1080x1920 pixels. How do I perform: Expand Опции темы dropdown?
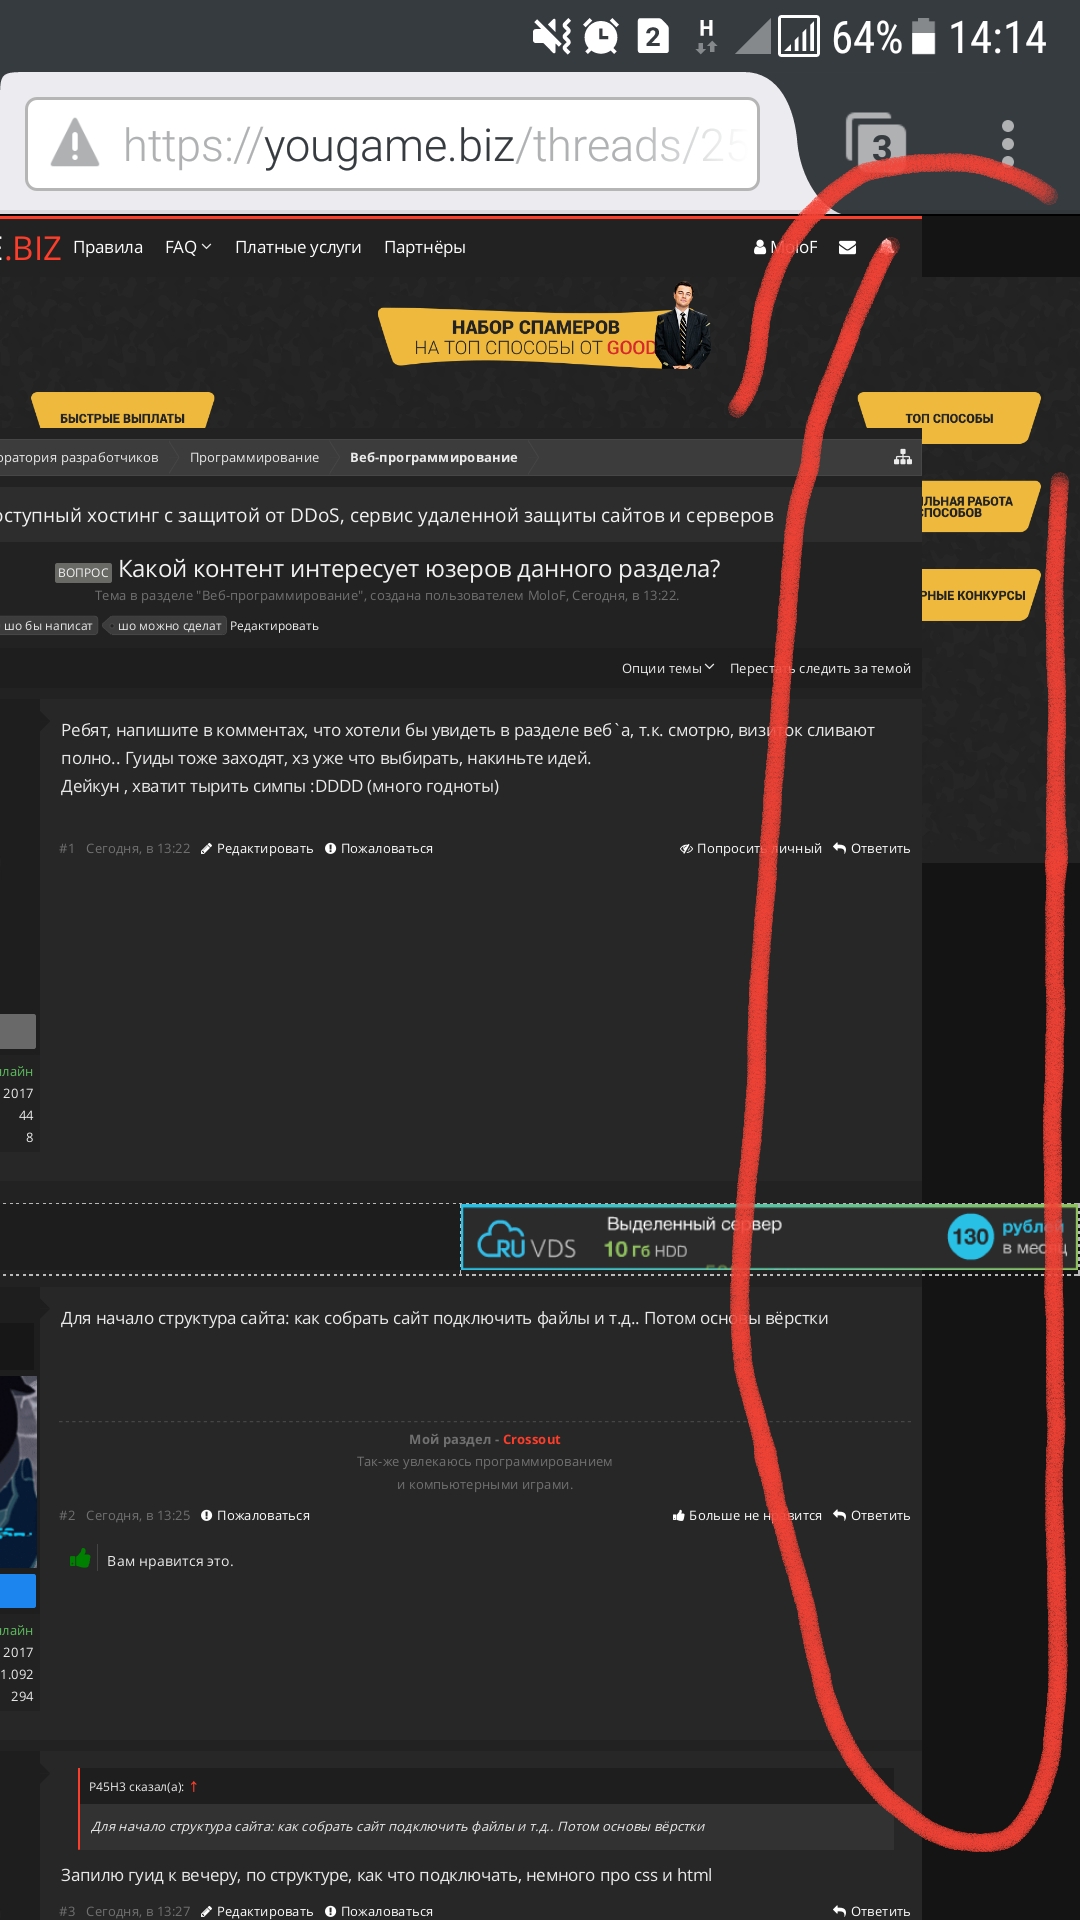pos(668,668)
